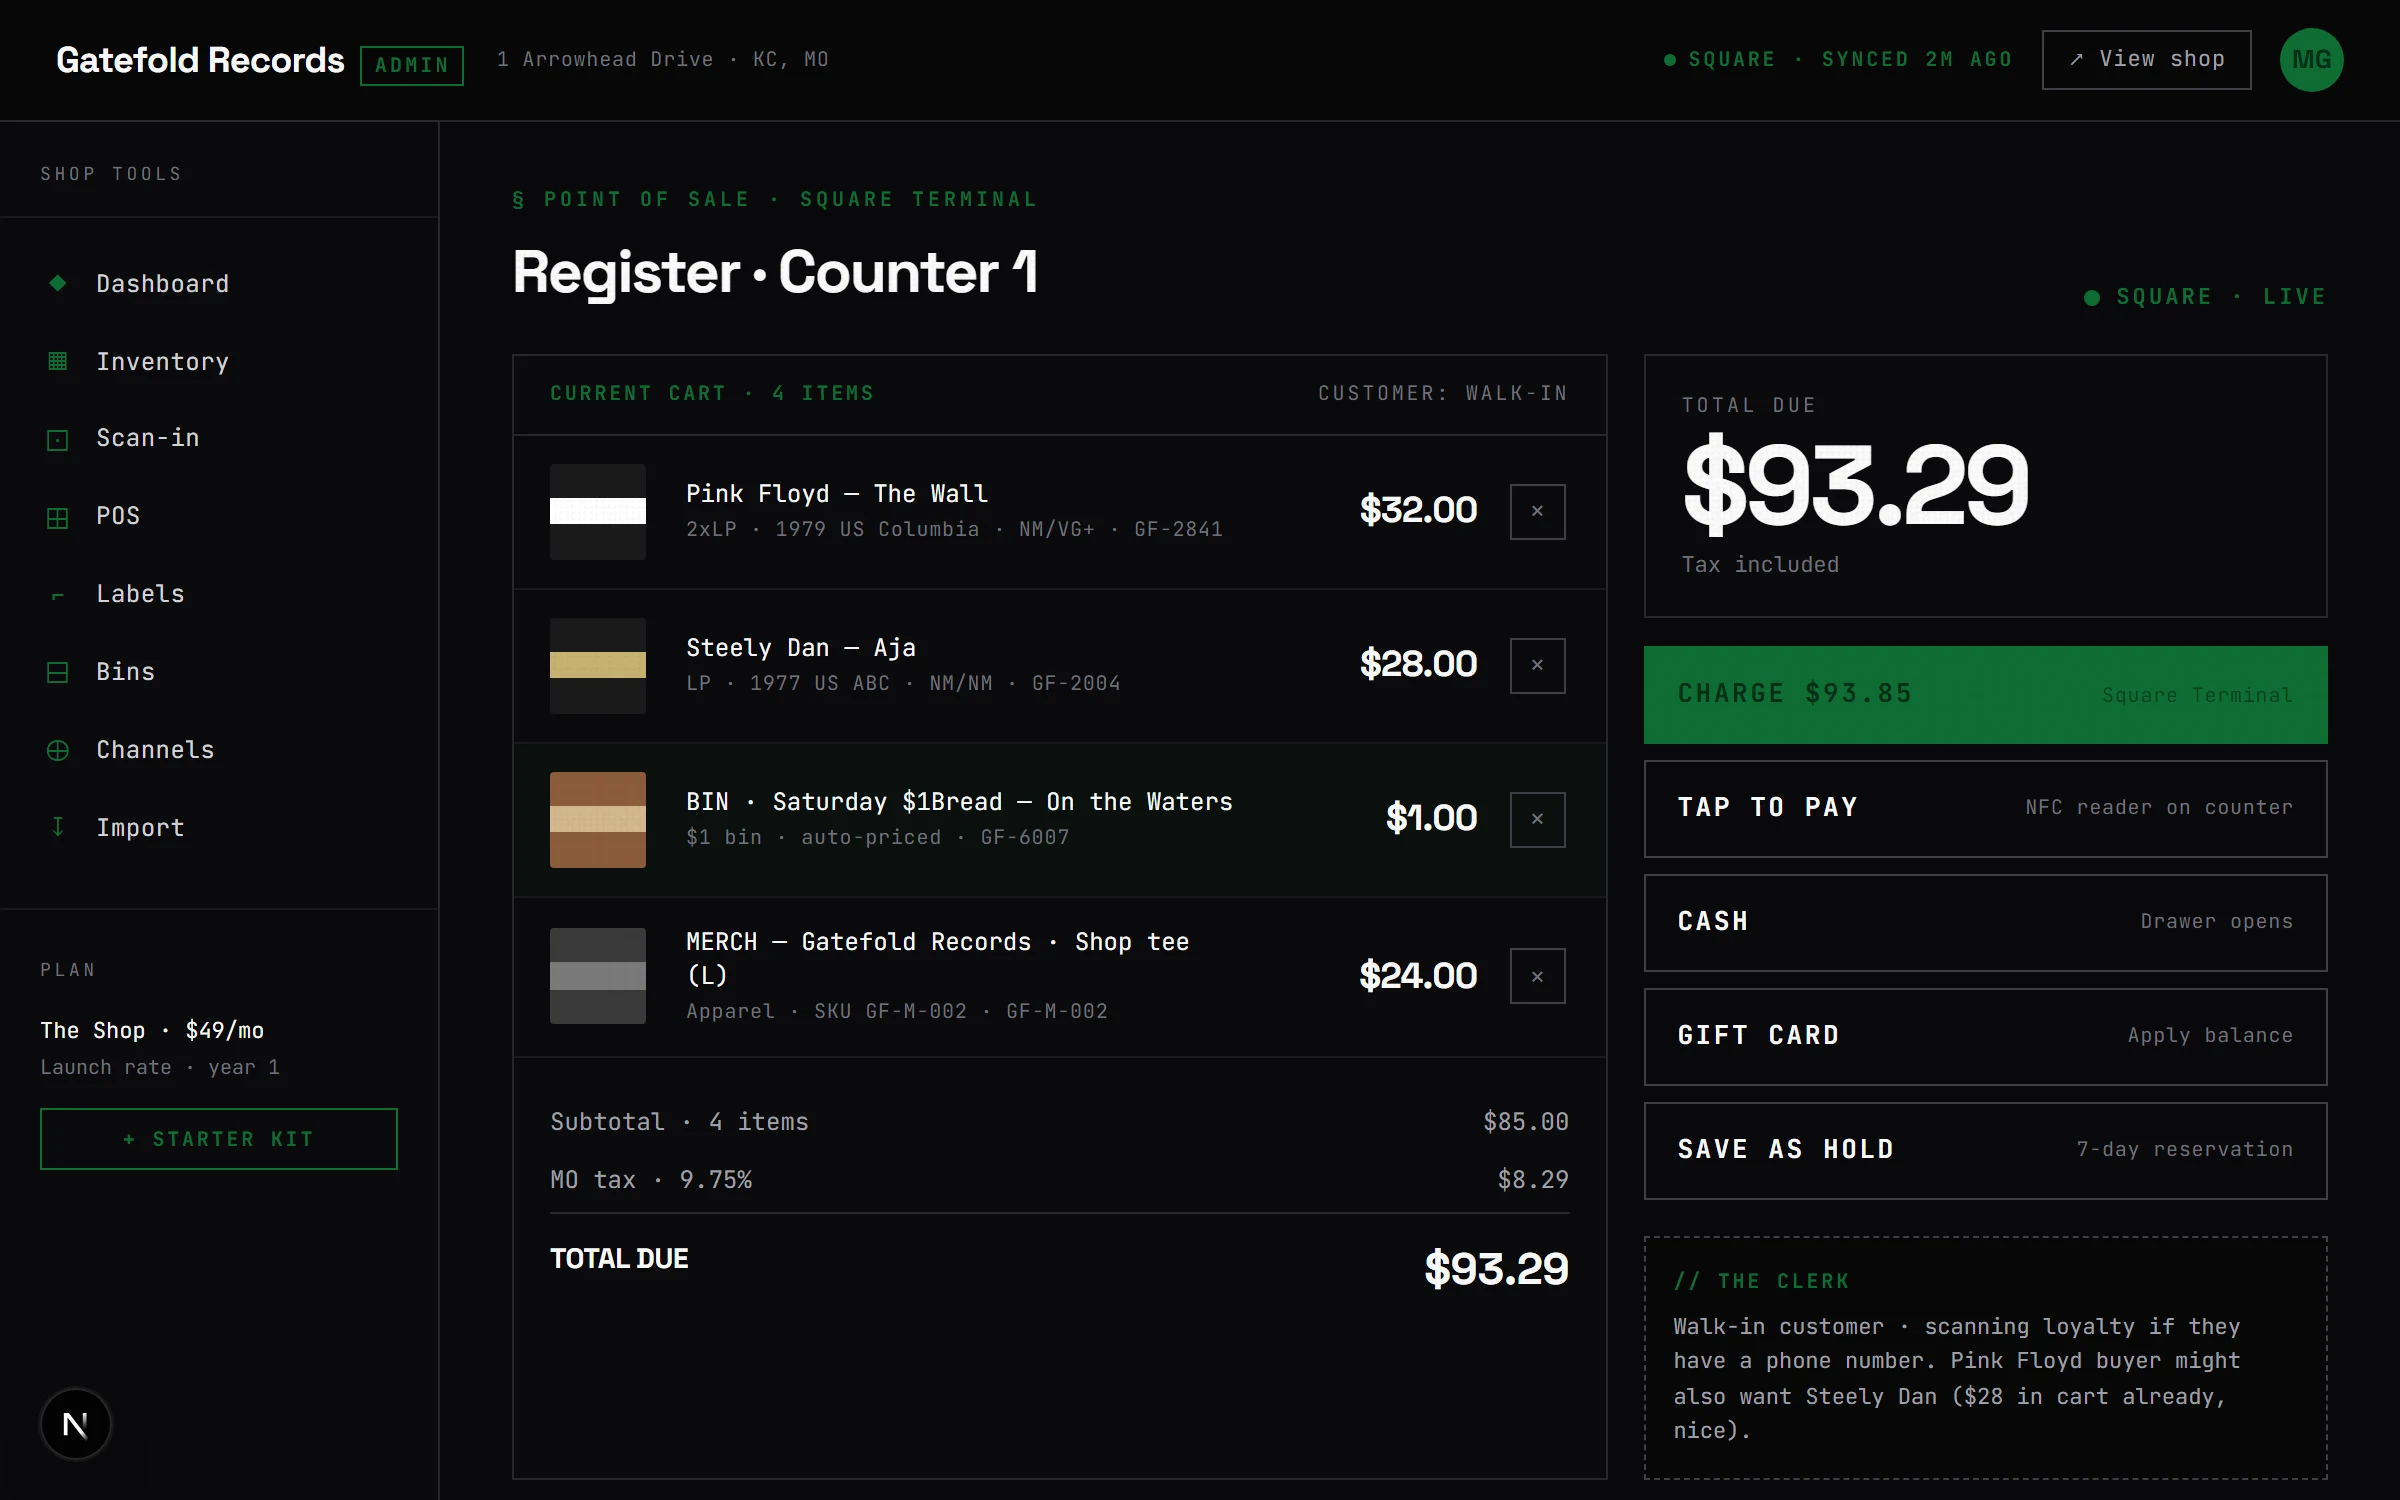This screenshot has width=2400, height=1500.
Task: Click the Steely Dan Aja thumbnail
Action: tap(598, 666)
